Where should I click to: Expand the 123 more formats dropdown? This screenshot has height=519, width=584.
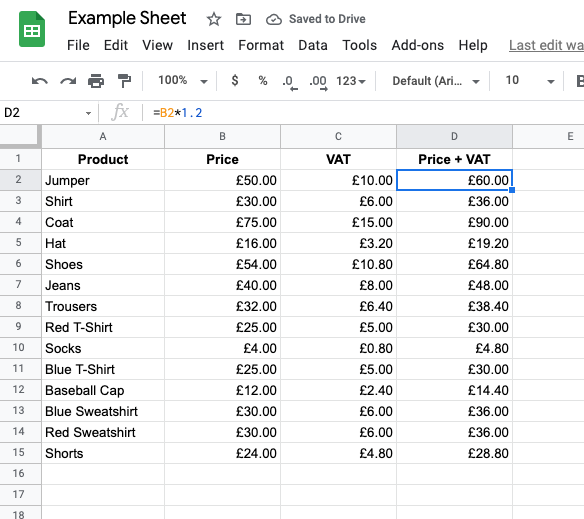pos(351,81)
